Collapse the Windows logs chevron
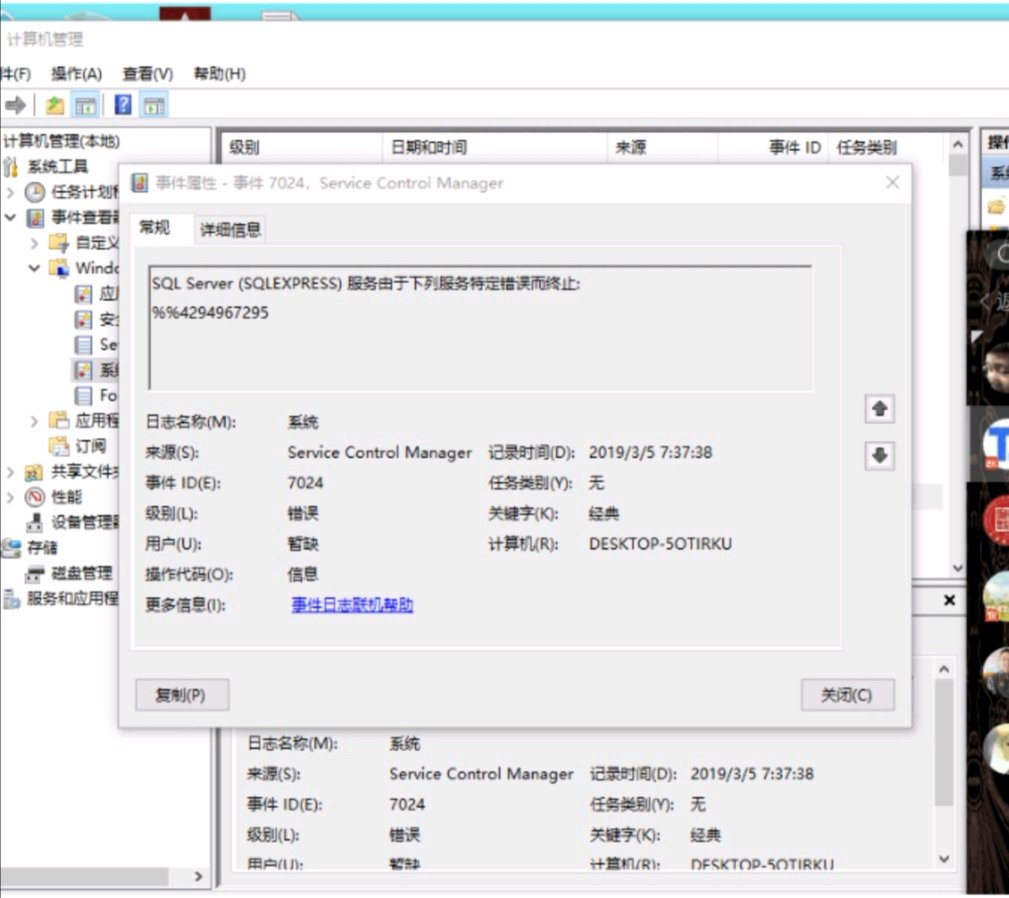This screenshot has height=898, width=1009. (x=34, y=268)
